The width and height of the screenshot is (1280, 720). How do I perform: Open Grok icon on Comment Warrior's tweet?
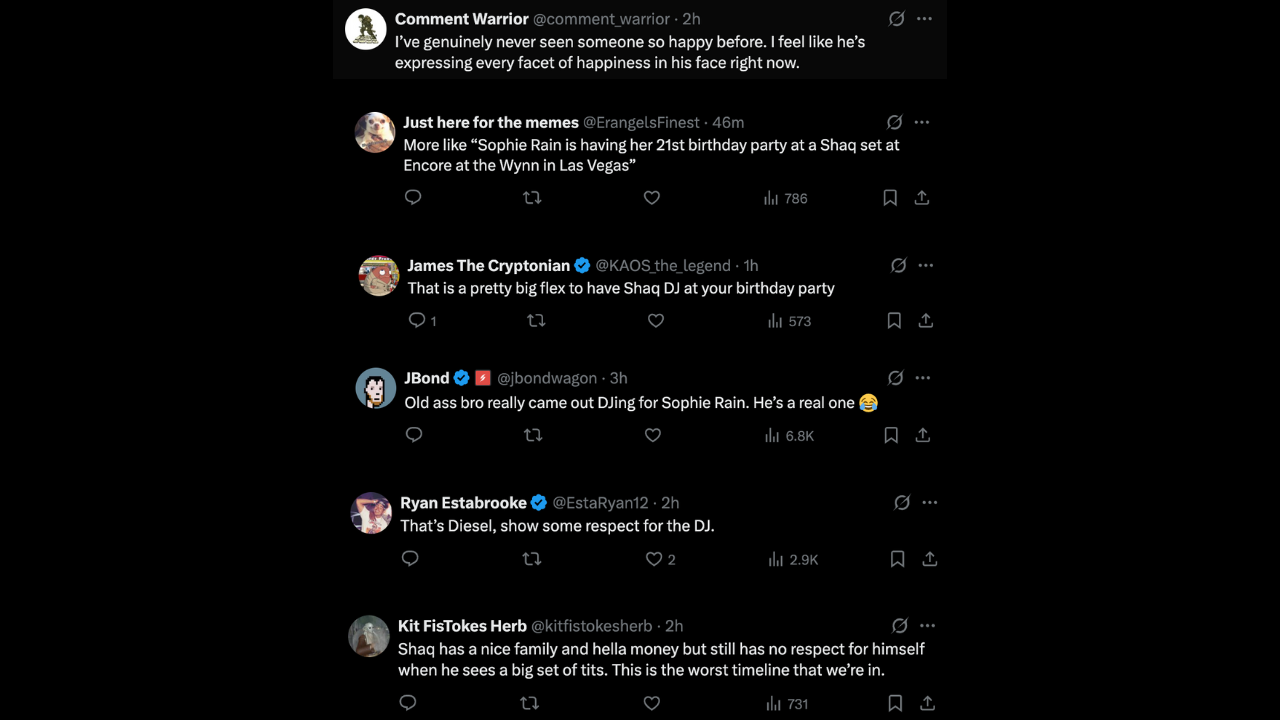[897, 19]
